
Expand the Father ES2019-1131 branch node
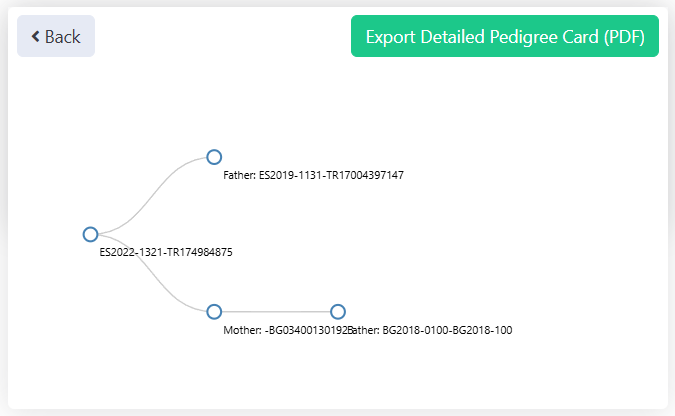[214, 157]
